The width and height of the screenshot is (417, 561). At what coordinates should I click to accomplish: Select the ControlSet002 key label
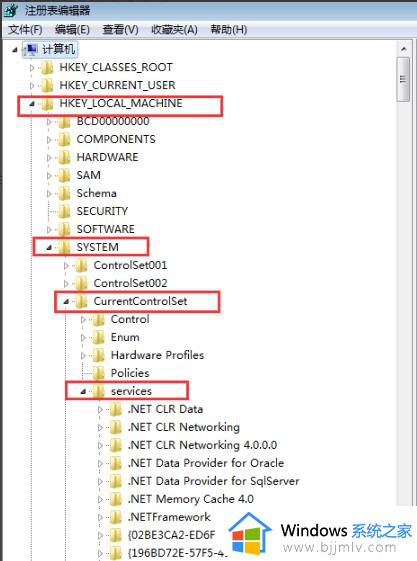point(130,283)
